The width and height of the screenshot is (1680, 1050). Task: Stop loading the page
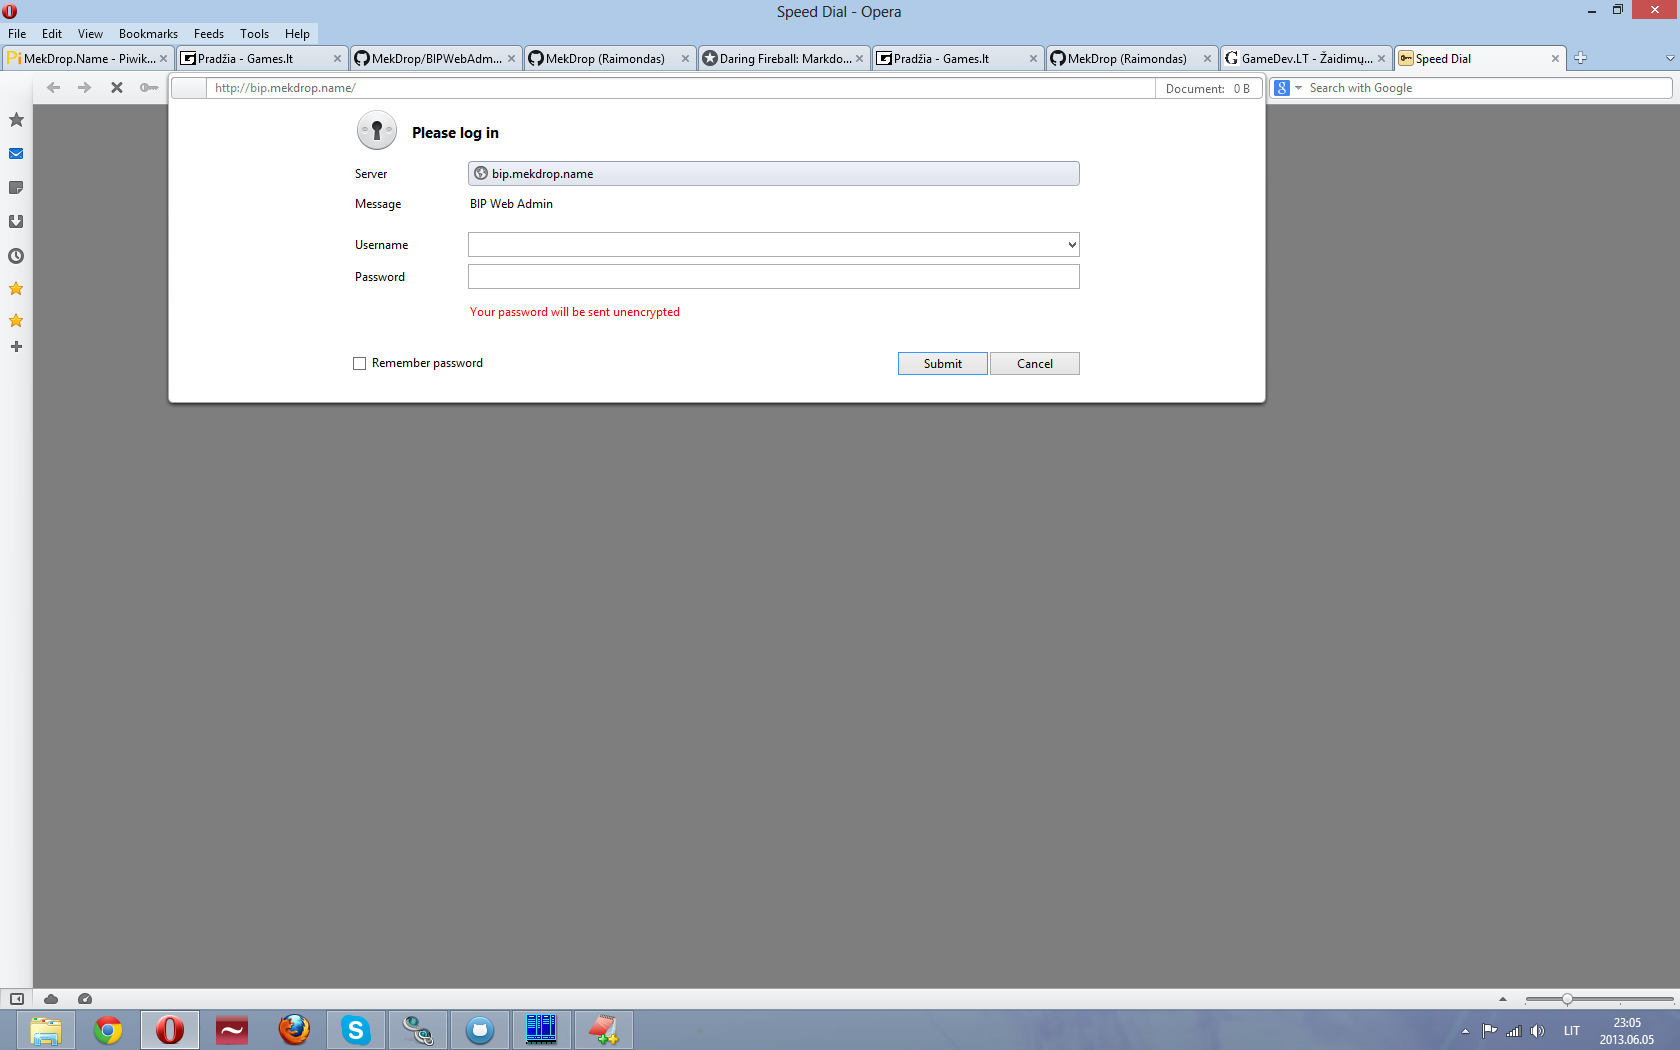coord(117,88)
